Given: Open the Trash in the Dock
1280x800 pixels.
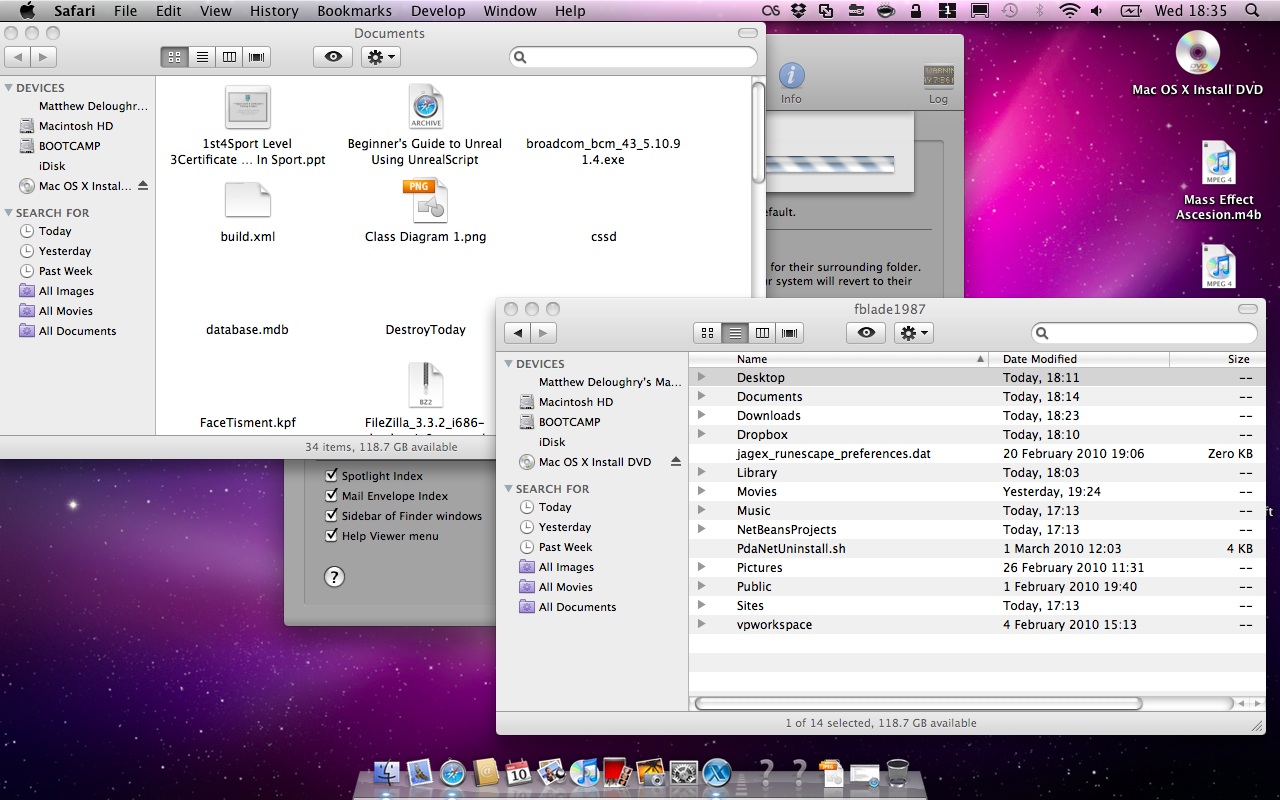Looking at the screenshot, I should click(x=897, y=773).
